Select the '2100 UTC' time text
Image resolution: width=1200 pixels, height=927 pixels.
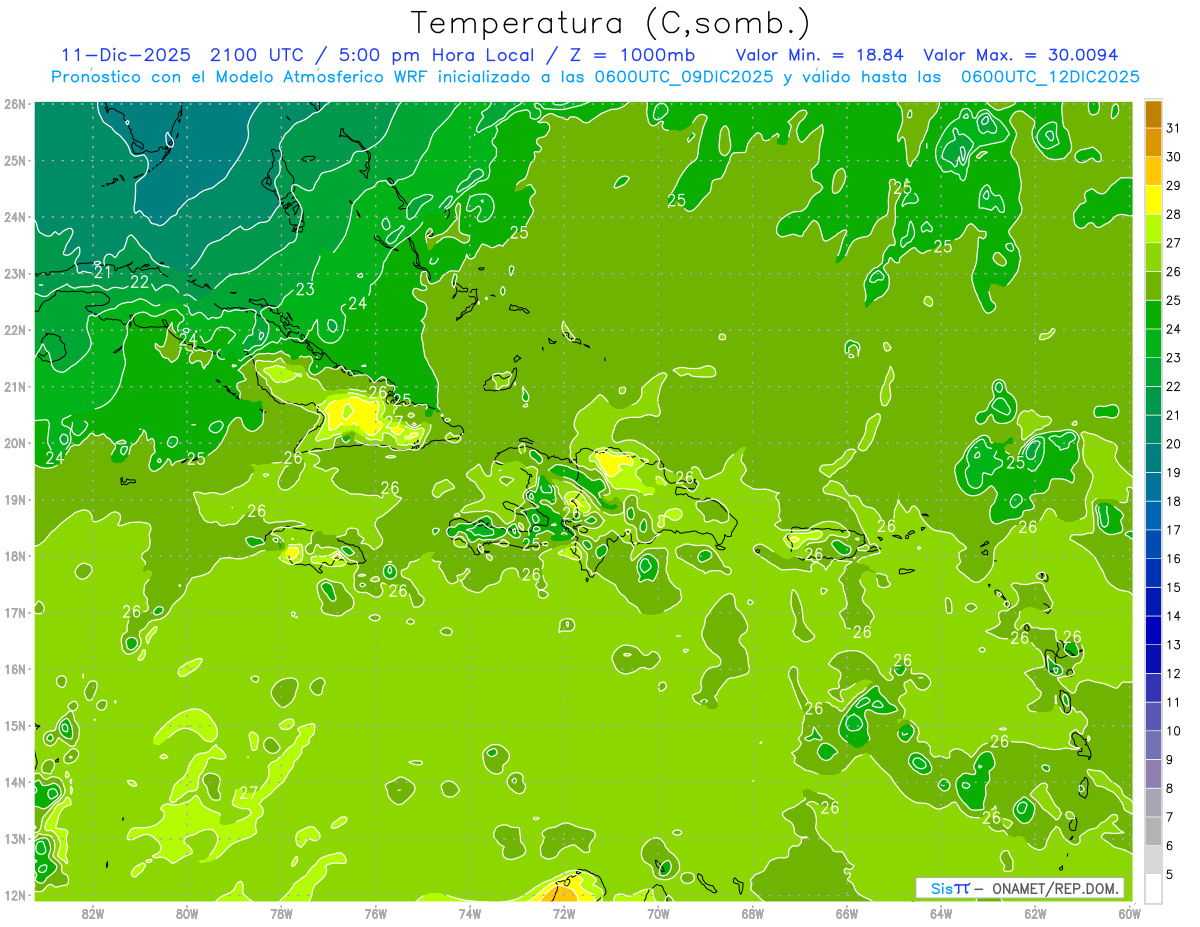pyautogui.click(x=255, y=55)
